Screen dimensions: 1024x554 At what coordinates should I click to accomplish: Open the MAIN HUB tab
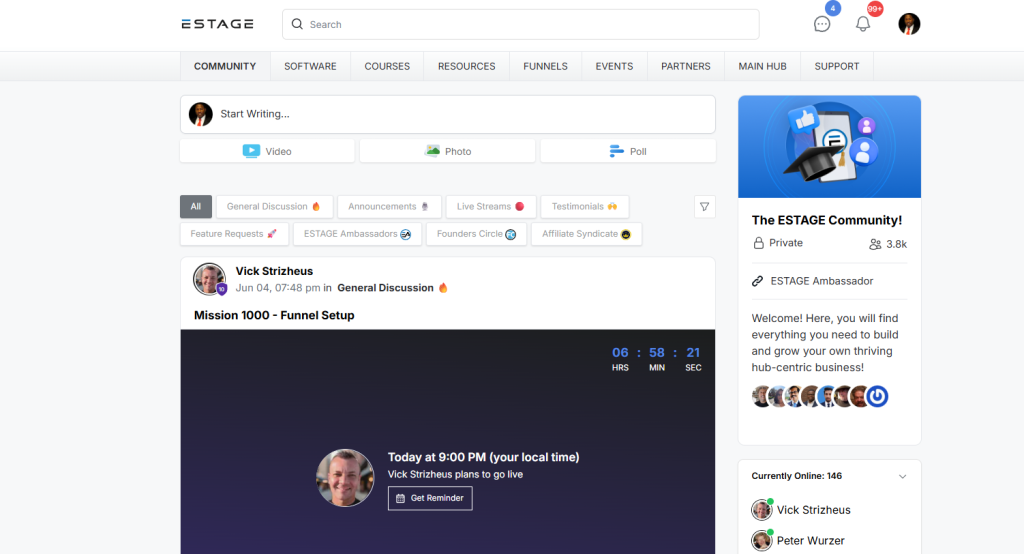coord(762,66)
